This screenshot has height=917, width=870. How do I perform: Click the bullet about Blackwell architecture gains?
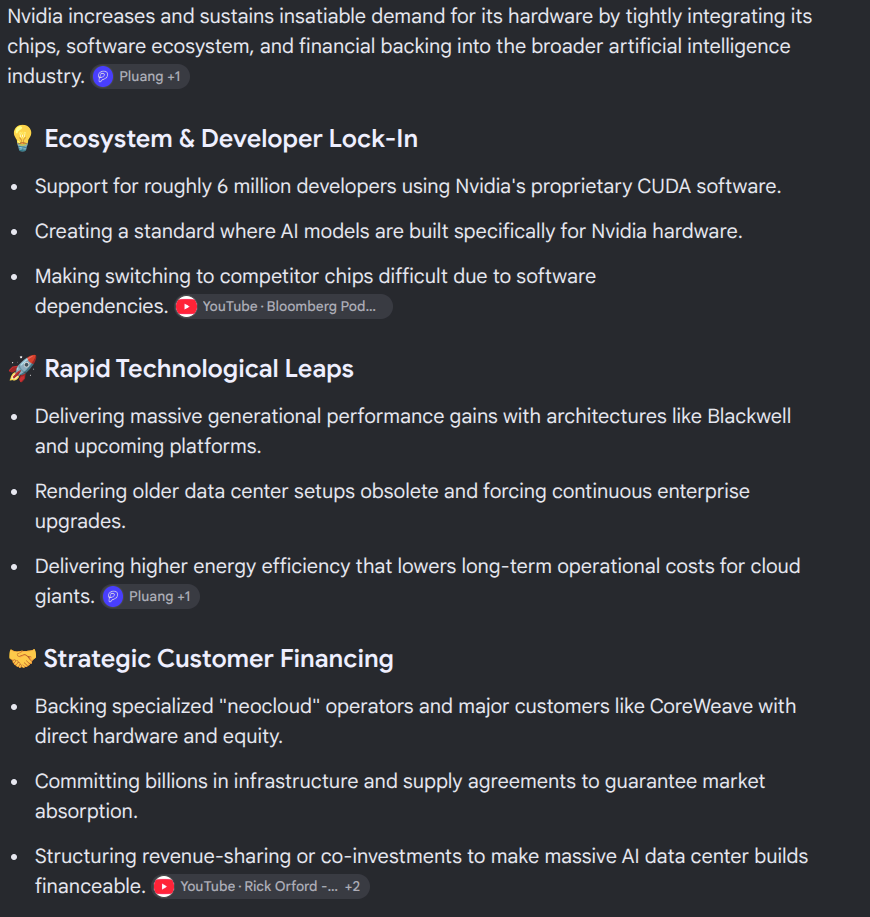(413, 432)
